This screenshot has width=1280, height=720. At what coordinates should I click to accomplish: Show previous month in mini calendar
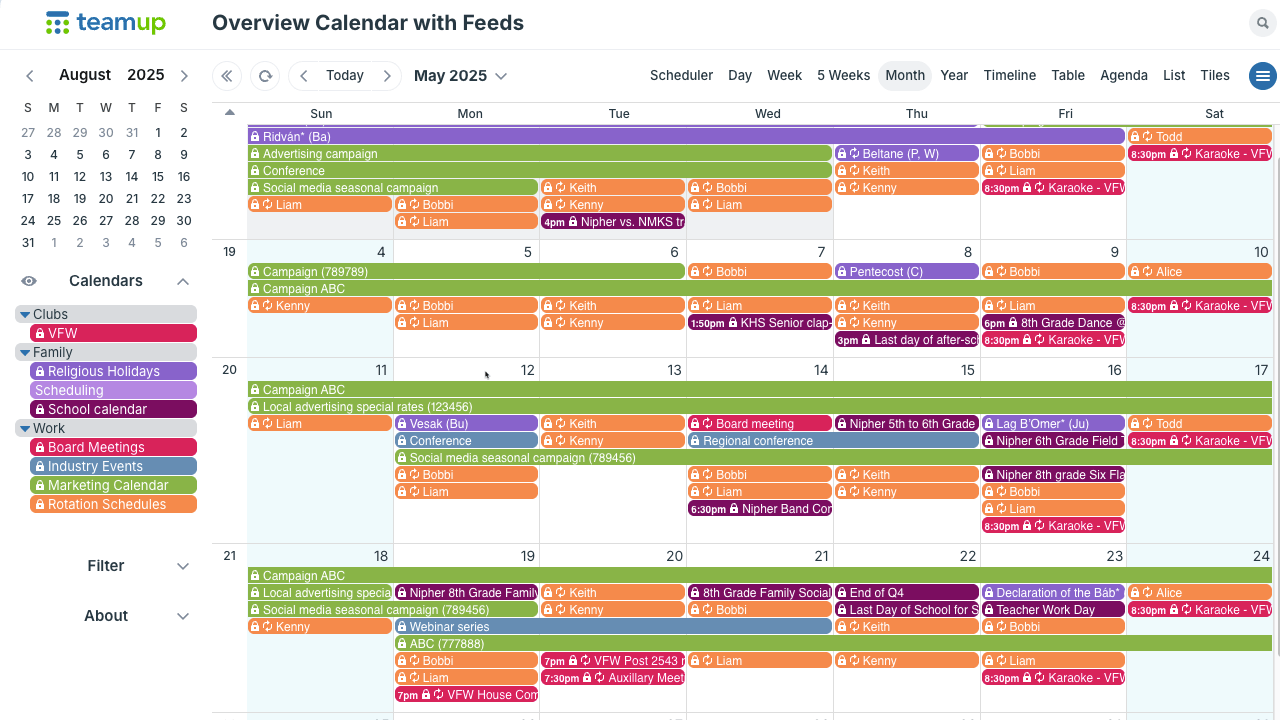[30, 76]
